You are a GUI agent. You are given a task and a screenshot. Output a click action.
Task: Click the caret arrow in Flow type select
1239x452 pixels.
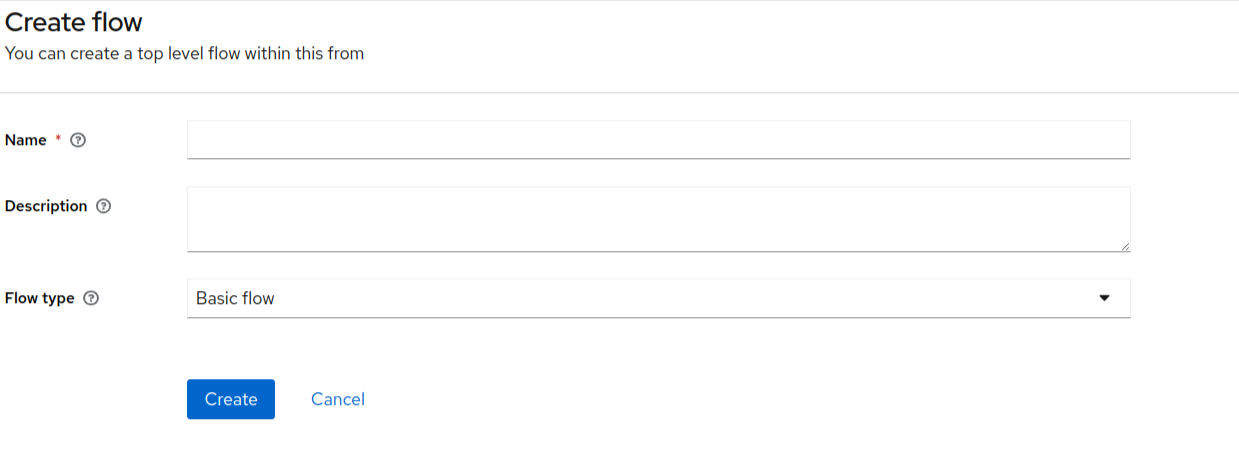pos(1104,298)
